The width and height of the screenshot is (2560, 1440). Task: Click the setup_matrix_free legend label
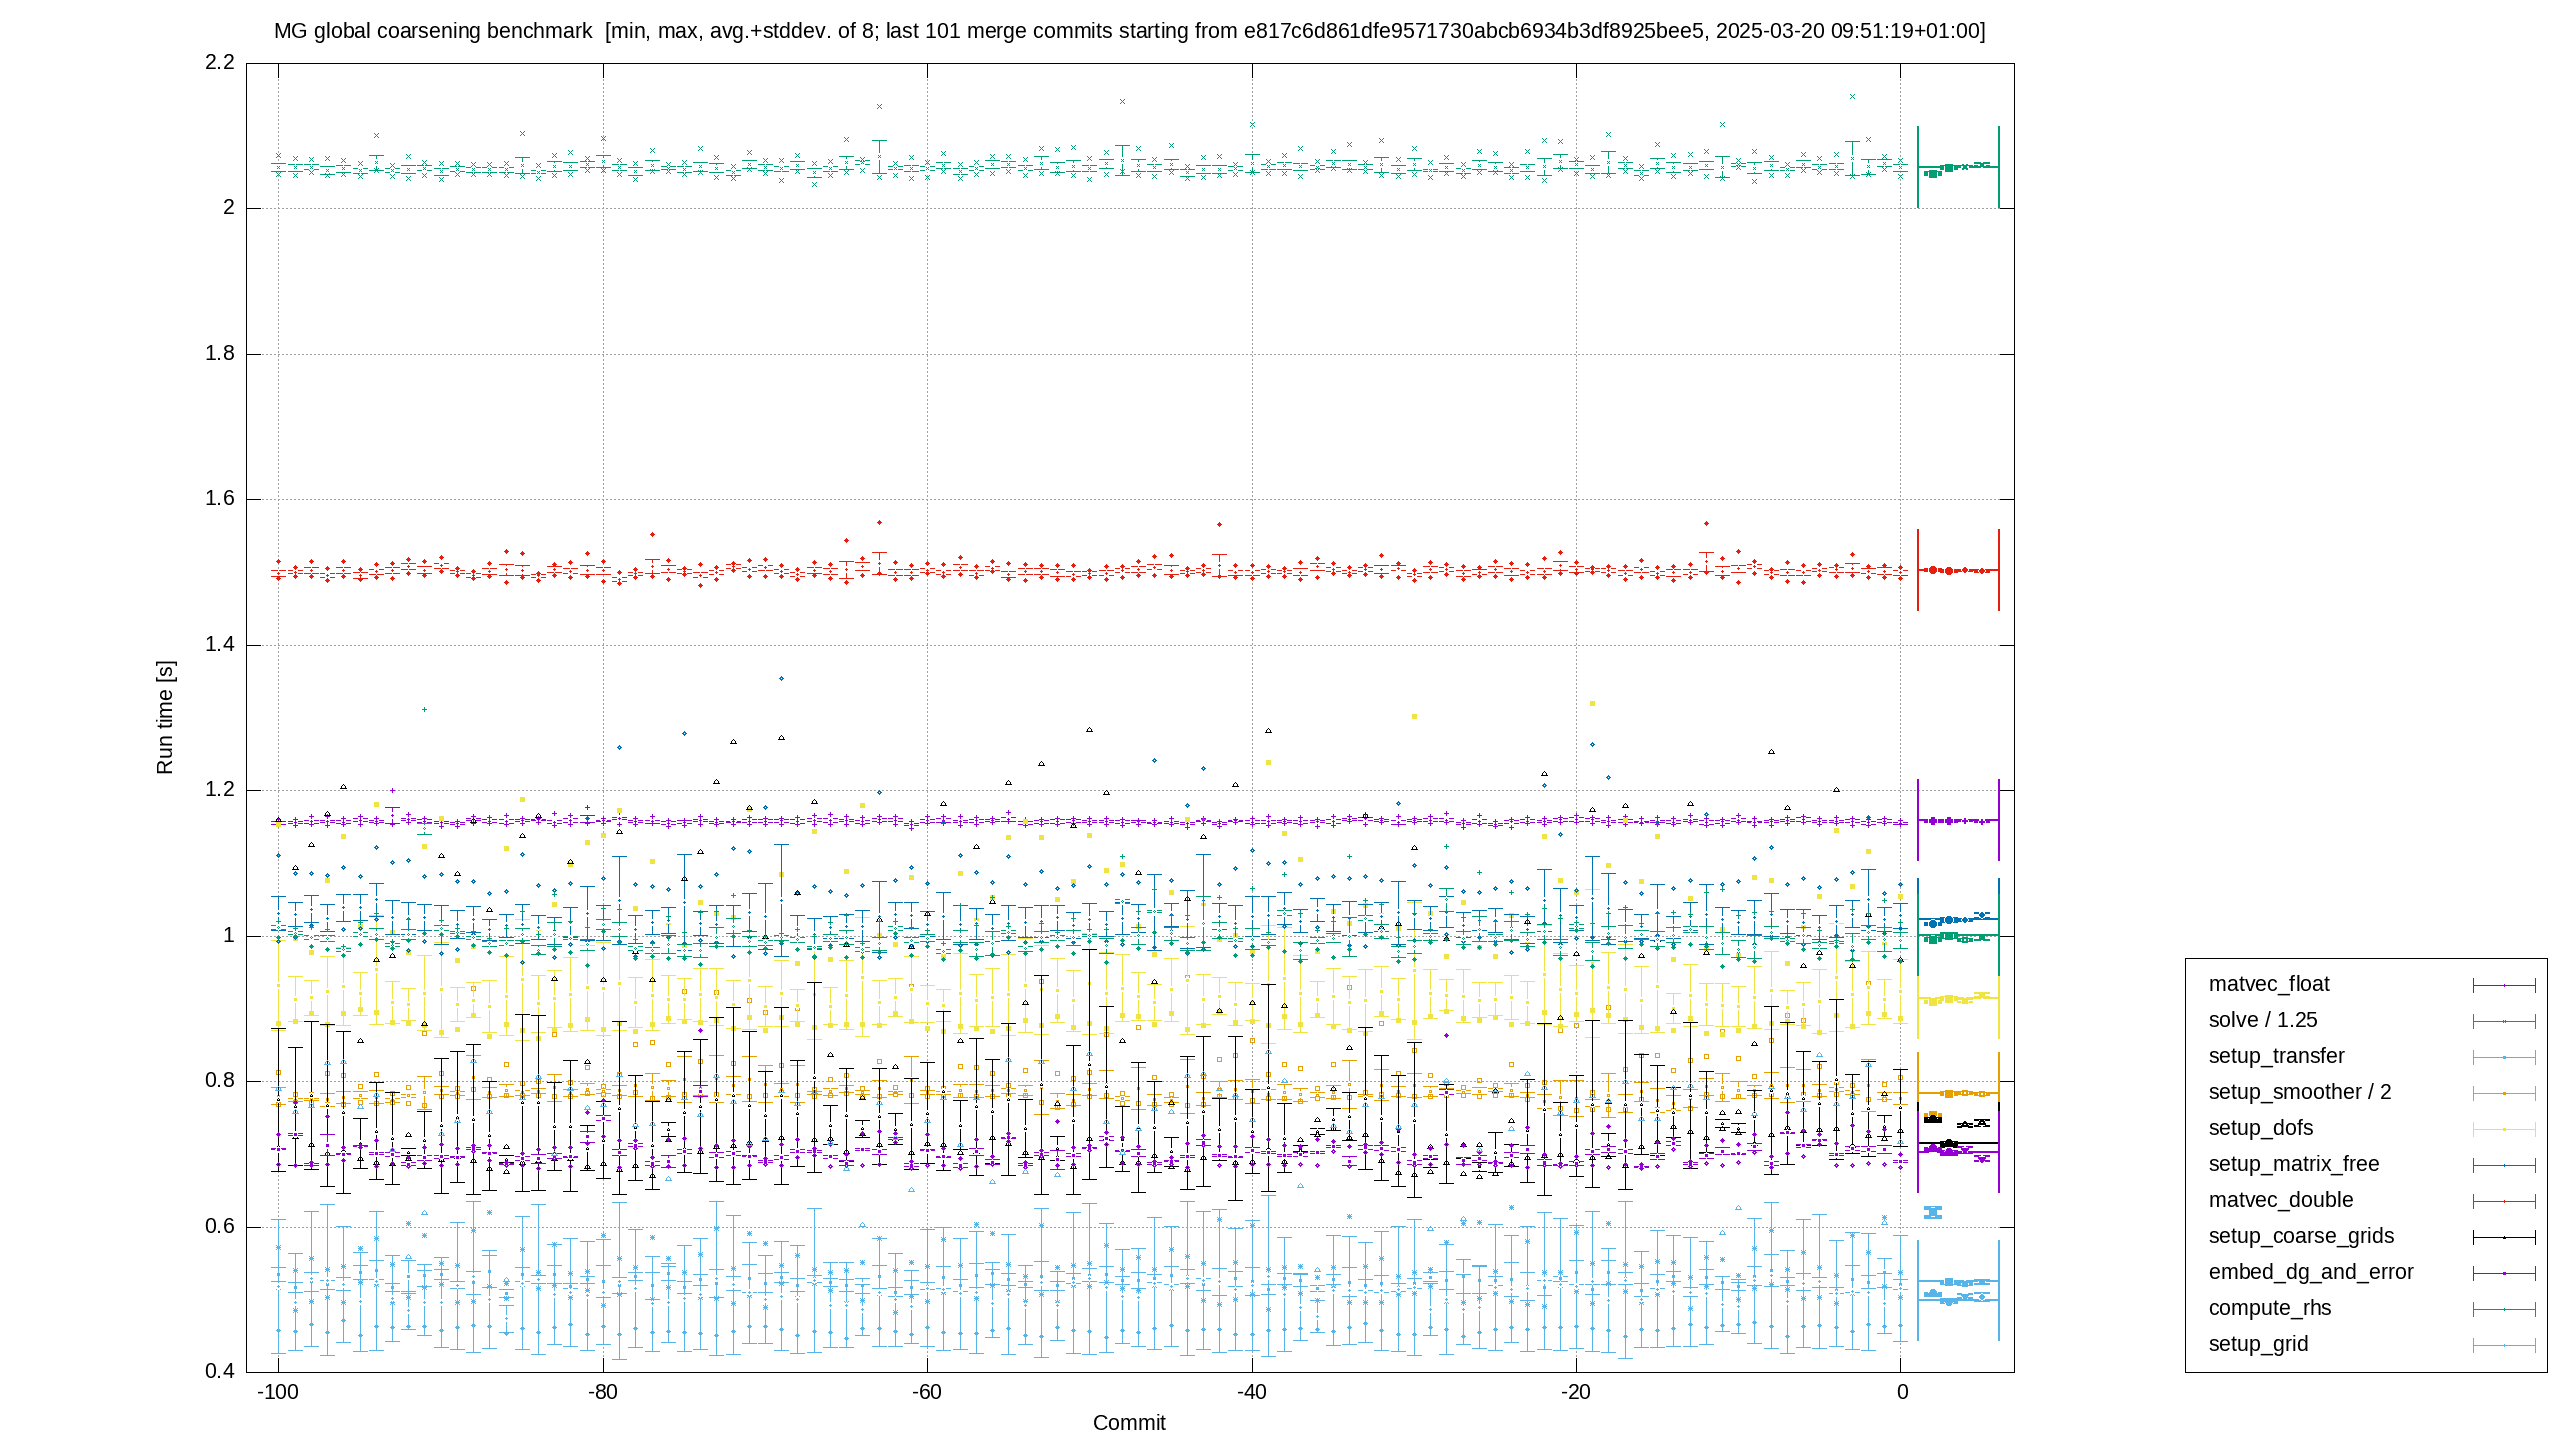(x=2294, y=1164)
